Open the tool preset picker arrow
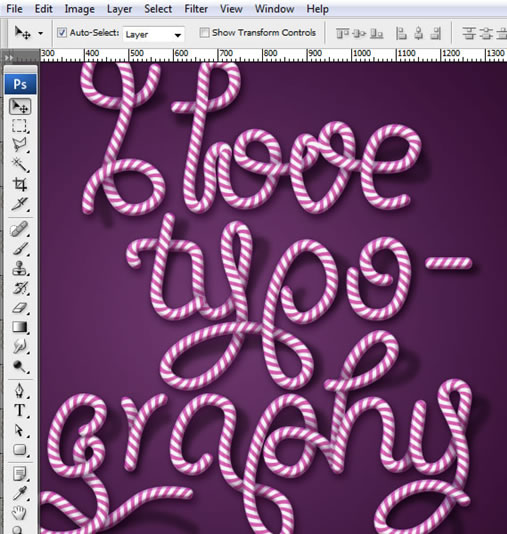Image resolution: width=507 pixels, height=534 pixels. (41, 33)
